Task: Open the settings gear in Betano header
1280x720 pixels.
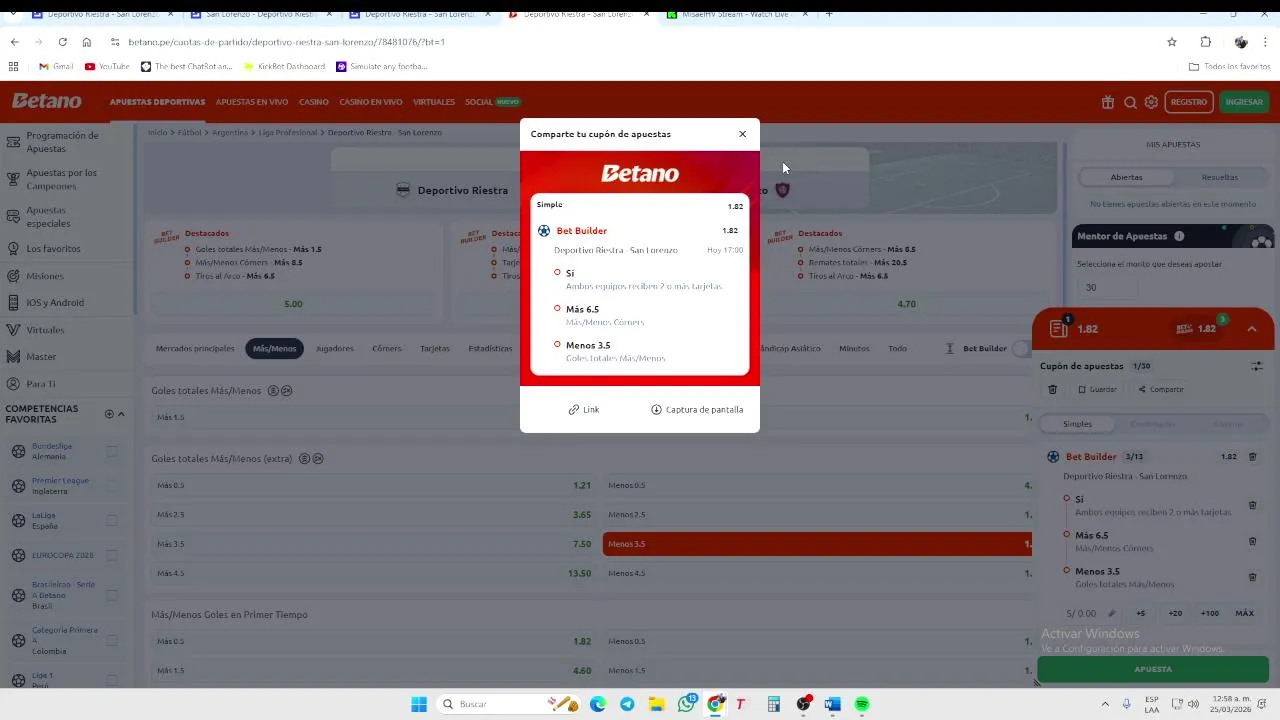Action: point(1151,102)
